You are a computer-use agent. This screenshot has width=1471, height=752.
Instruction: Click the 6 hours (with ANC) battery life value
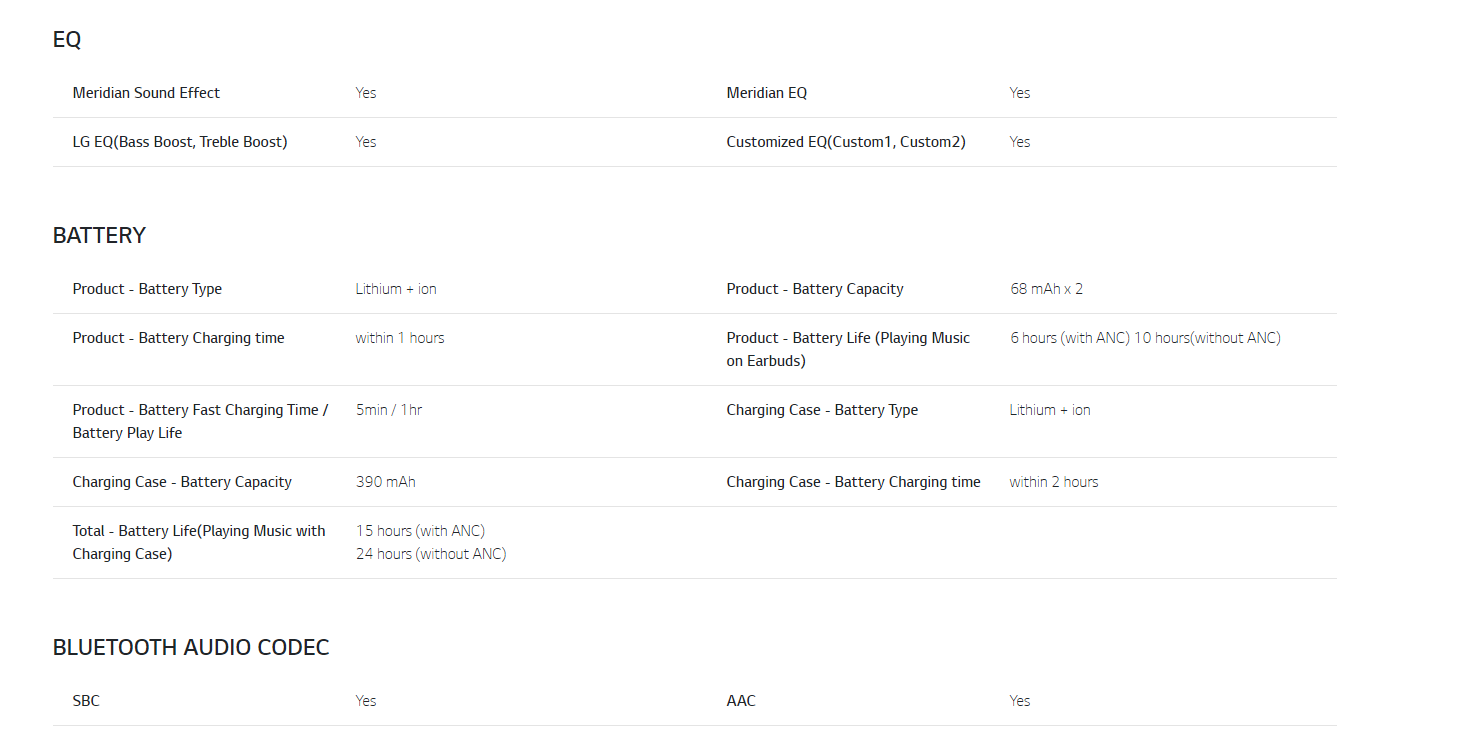[x=1069, y=338]
